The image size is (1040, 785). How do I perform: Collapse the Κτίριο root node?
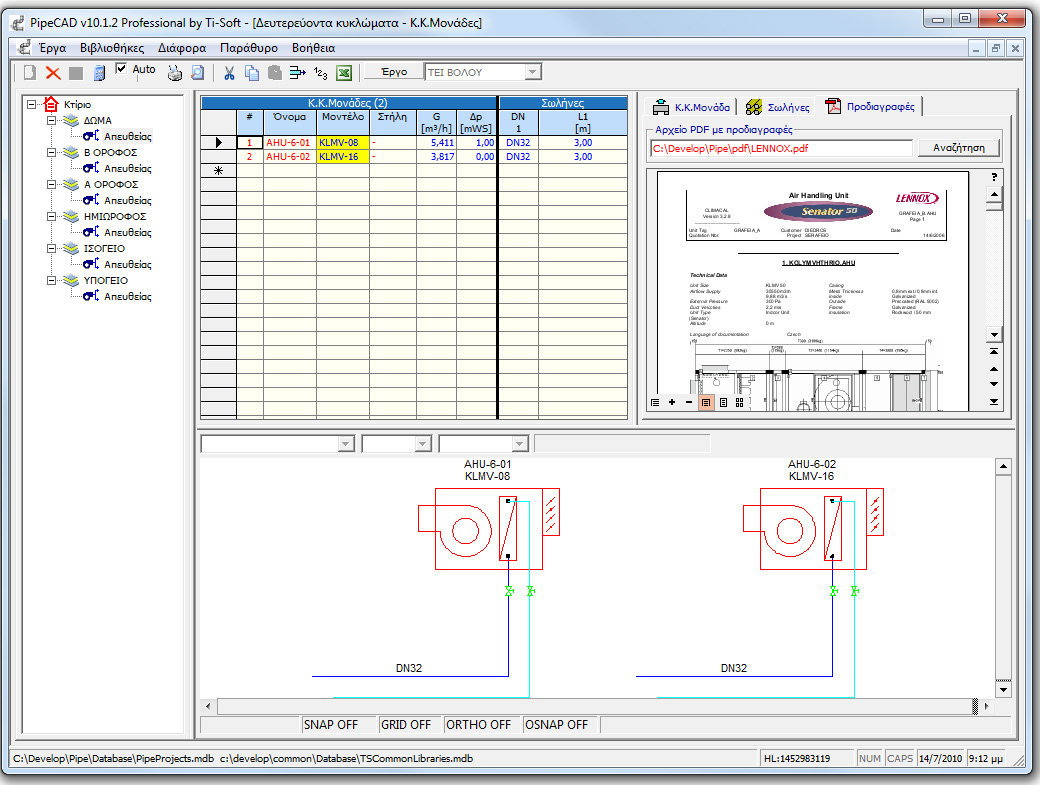point(30,103)
